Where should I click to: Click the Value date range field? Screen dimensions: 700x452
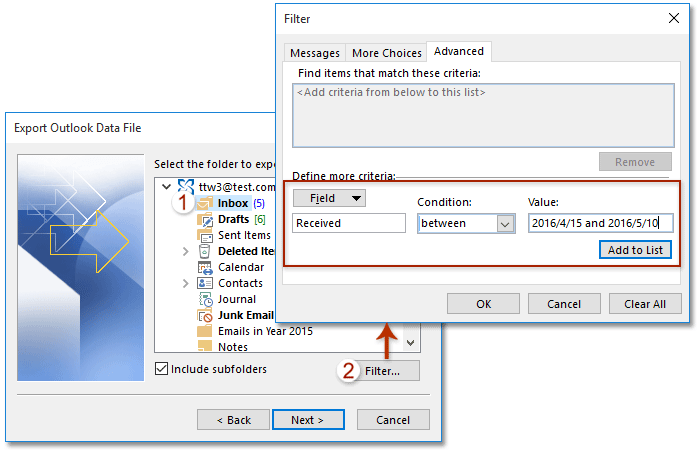[600, 223]
